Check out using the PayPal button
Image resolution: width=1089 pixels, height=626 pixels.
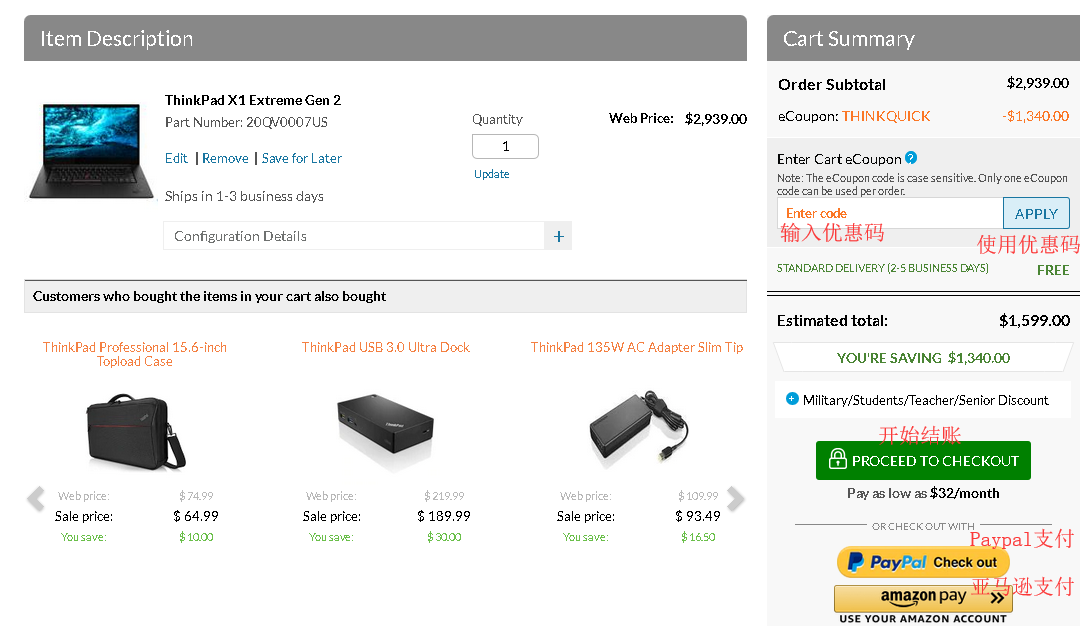coord(922,562)
